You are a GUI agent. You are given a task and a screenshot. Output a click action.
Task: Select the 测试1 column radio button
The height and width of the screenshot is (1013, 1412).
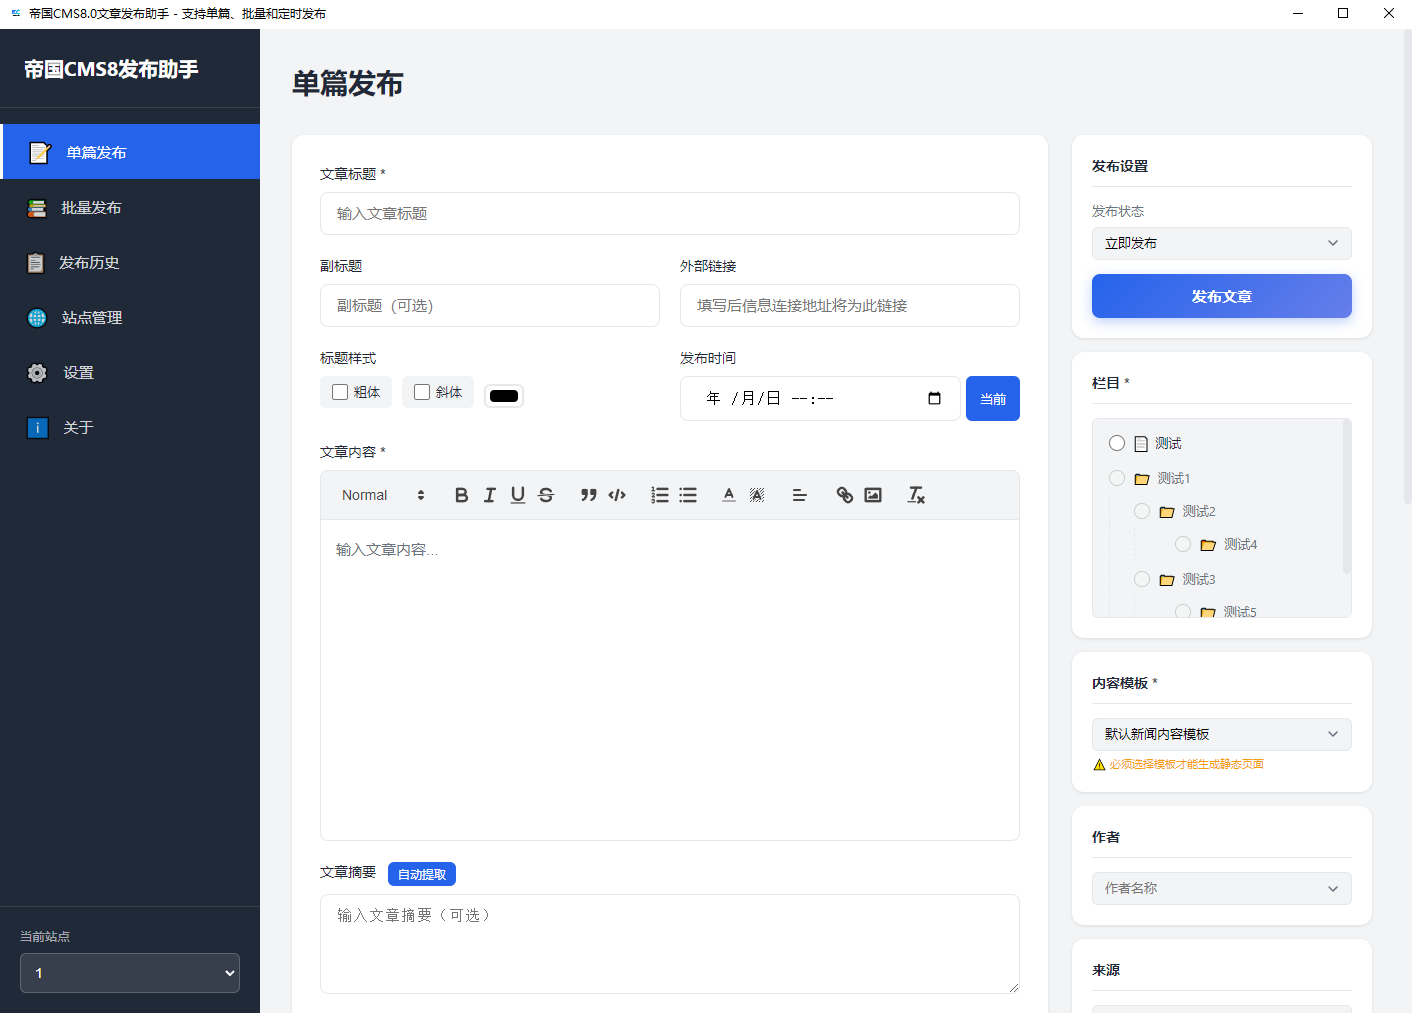click(1117, 478)
